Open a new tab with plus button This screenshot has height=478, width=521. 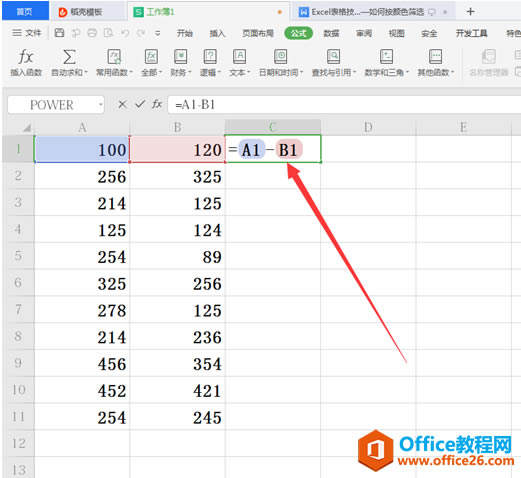point(470,12)
